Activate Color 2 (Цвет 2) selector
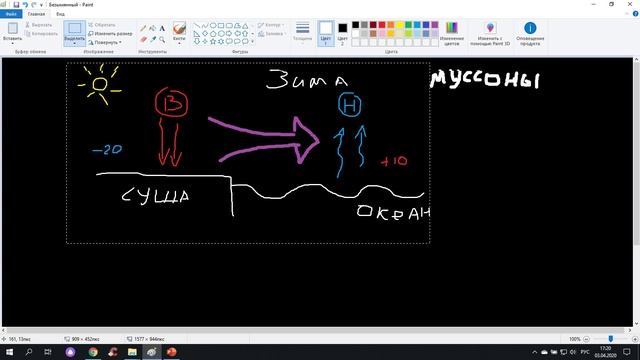Screen dimensions: 640x360 [342, 33]
